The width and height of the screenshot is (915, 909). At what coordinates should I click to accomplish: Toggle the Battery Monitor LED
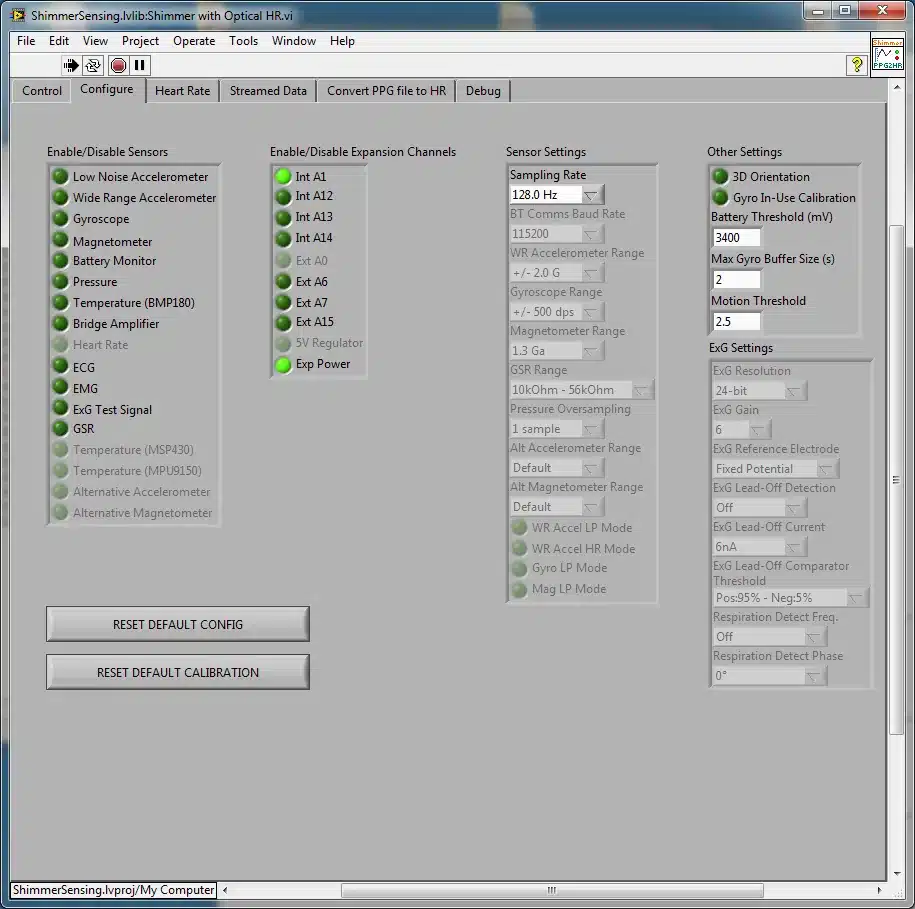click(x=60, y=260)
